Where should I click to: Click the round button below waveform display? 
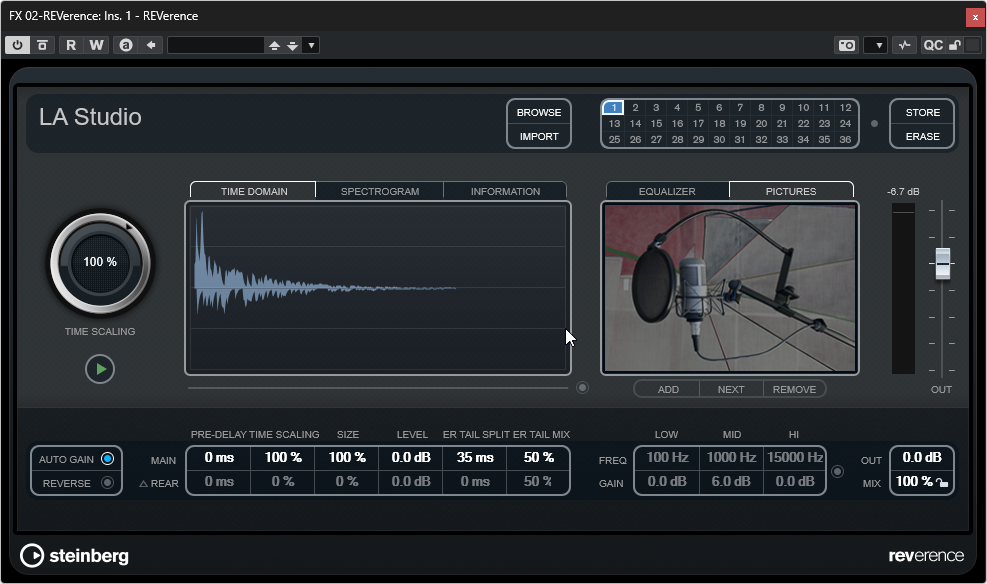pyautogui.click(x=582, y=388)
